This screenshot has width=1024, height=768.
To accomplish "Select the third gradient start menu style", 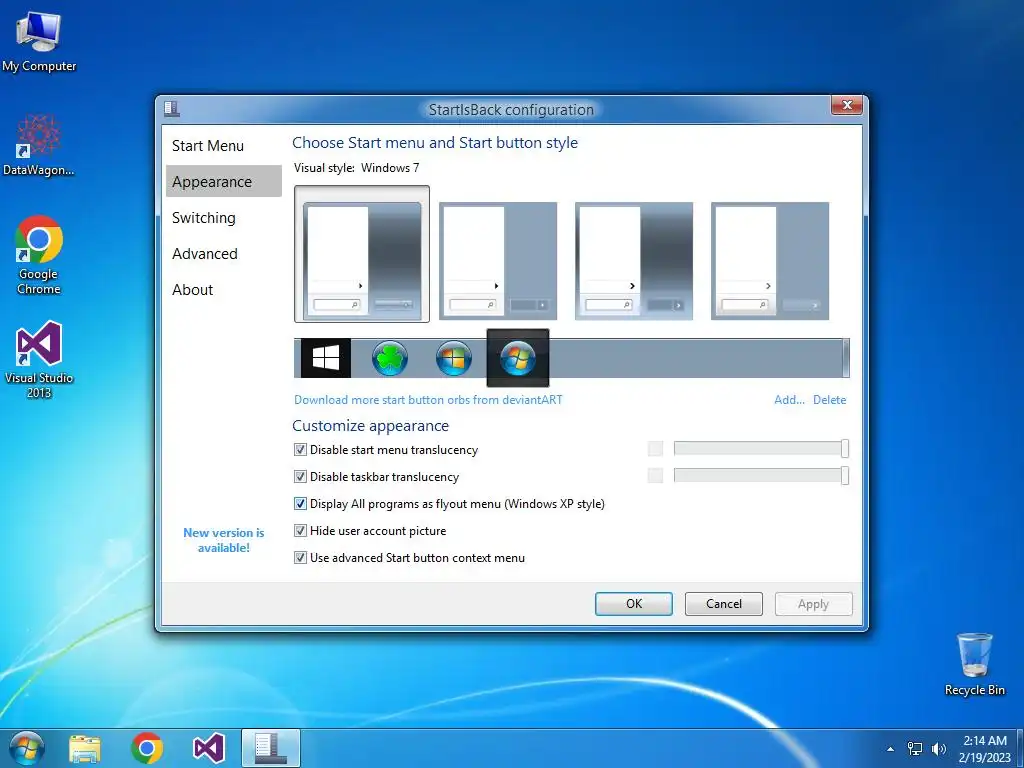I will [x=633, y=261].
